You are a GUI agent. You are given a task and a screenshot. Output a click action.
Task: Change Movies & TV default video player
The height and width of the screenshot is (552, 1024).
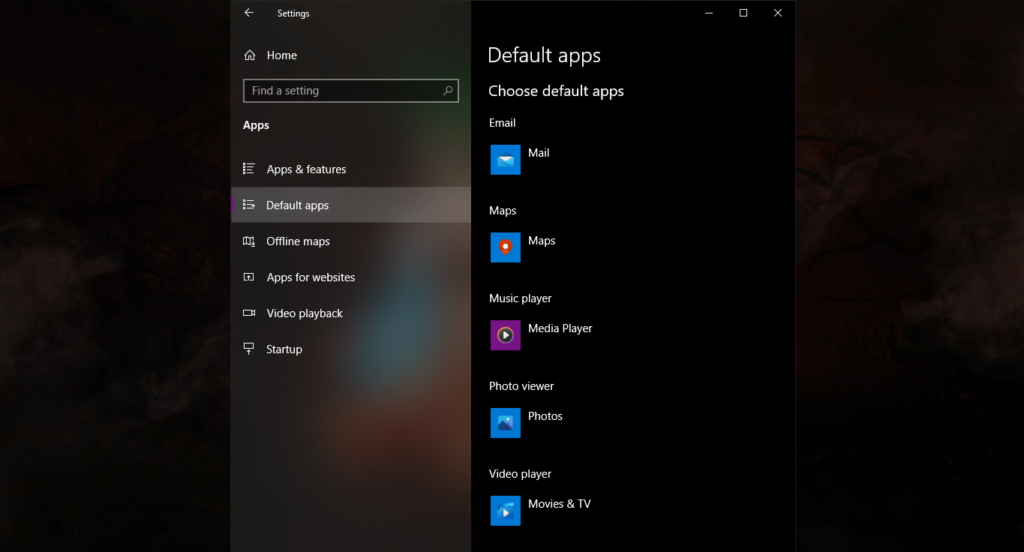(x=559, y=504)
